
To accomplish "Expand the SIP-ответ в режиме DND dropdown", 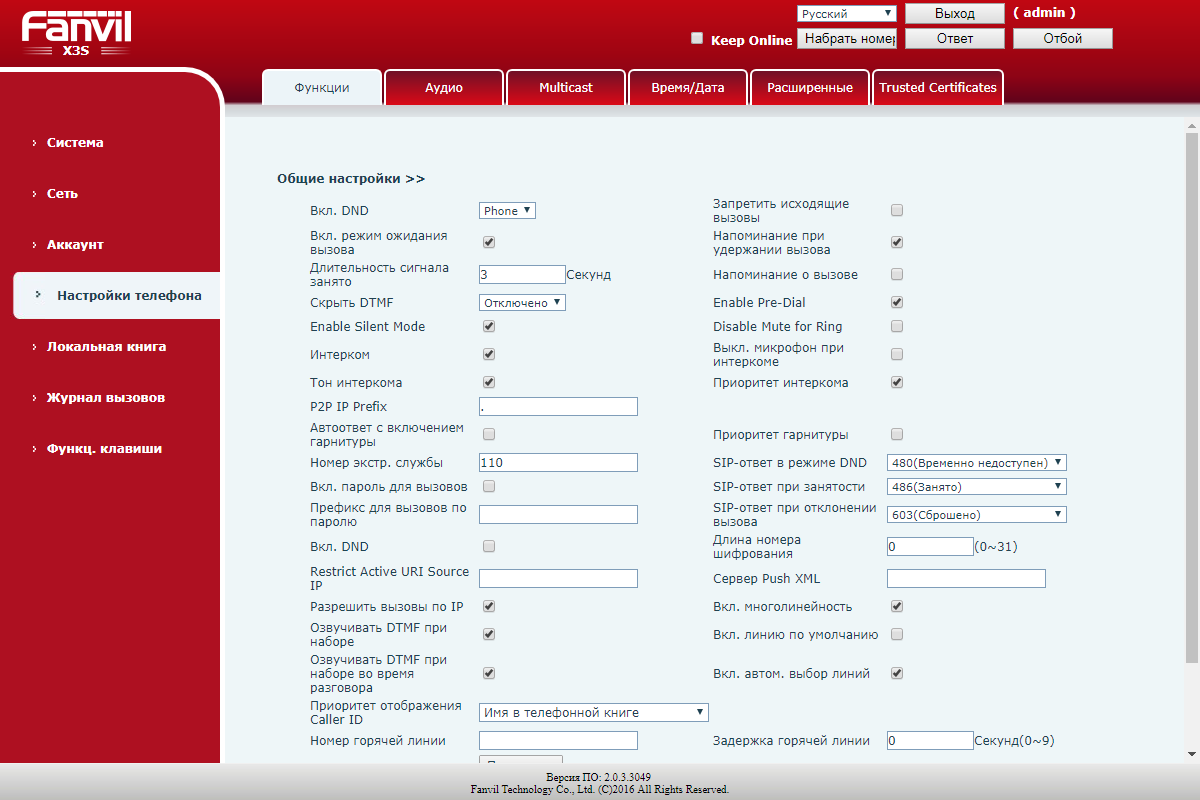I will [x=976, y=462].
